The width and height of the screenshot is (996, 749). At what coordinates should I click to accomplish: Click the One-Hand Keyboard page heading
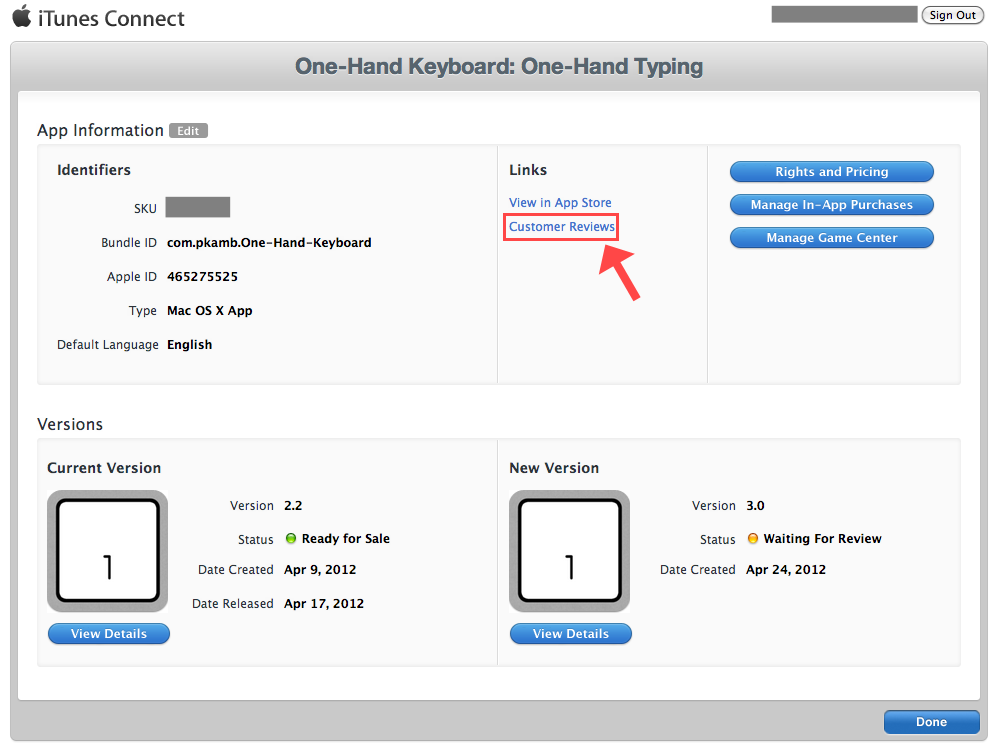499,66
